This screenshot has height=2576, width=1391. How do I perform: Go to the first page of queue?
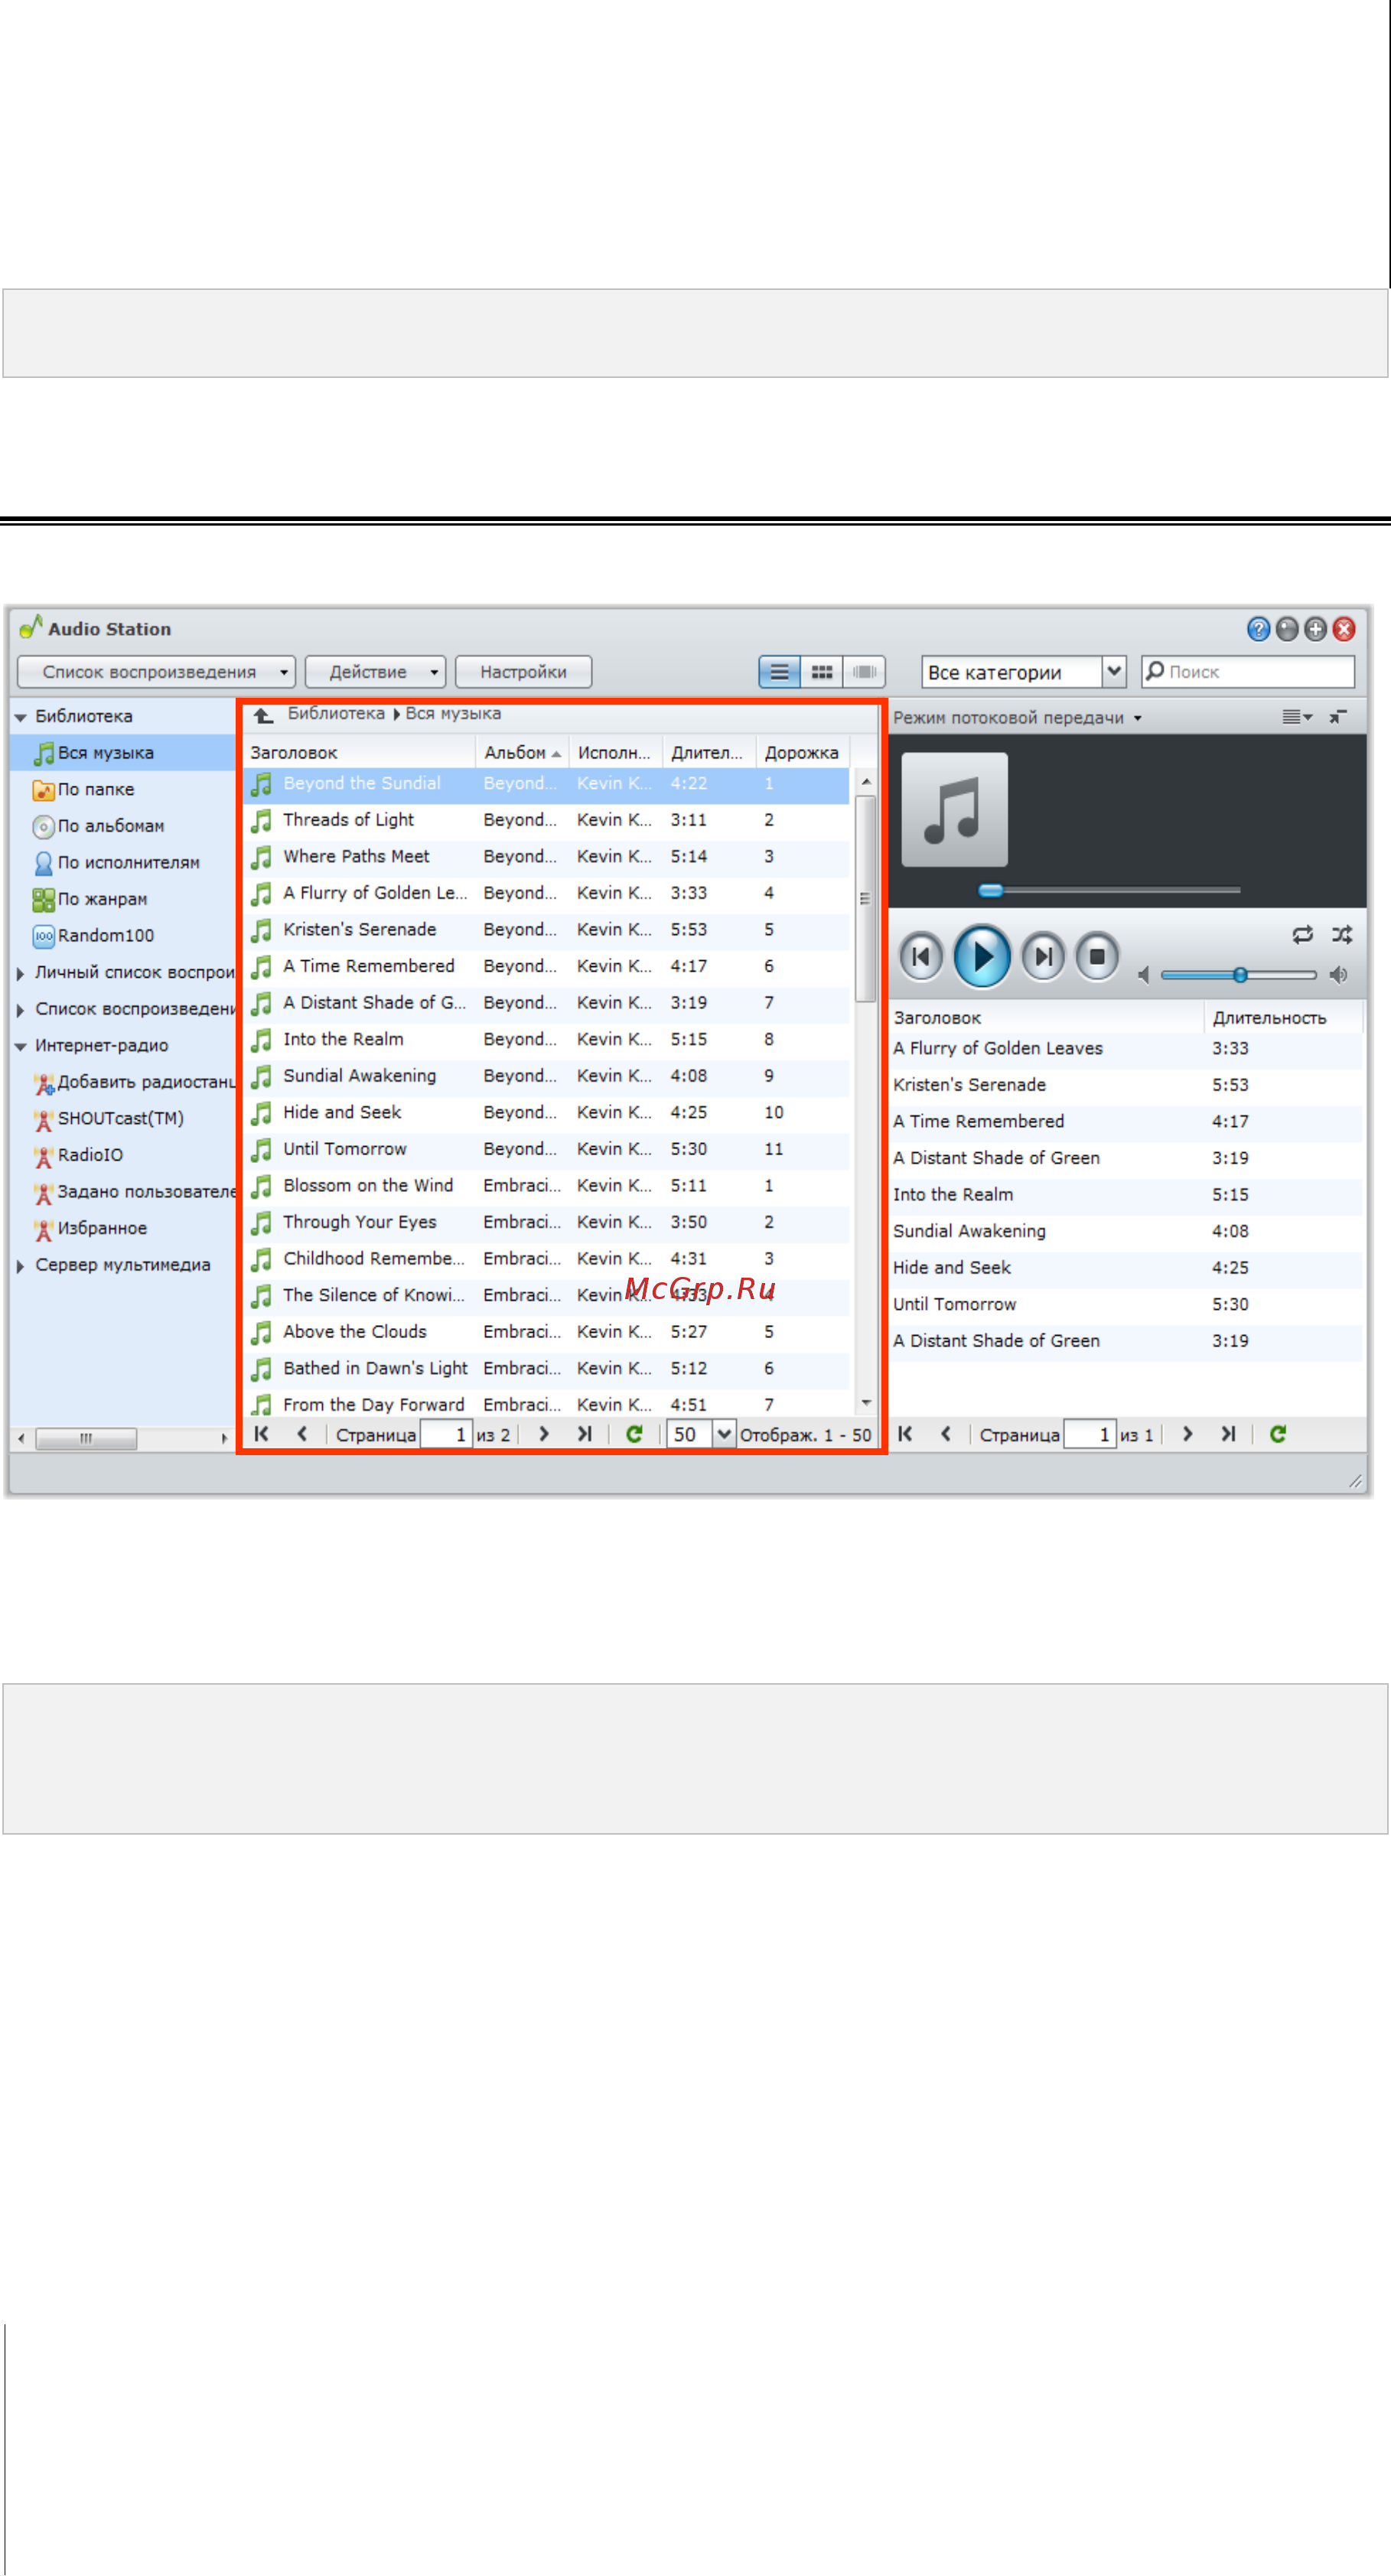coord(905,1434)
